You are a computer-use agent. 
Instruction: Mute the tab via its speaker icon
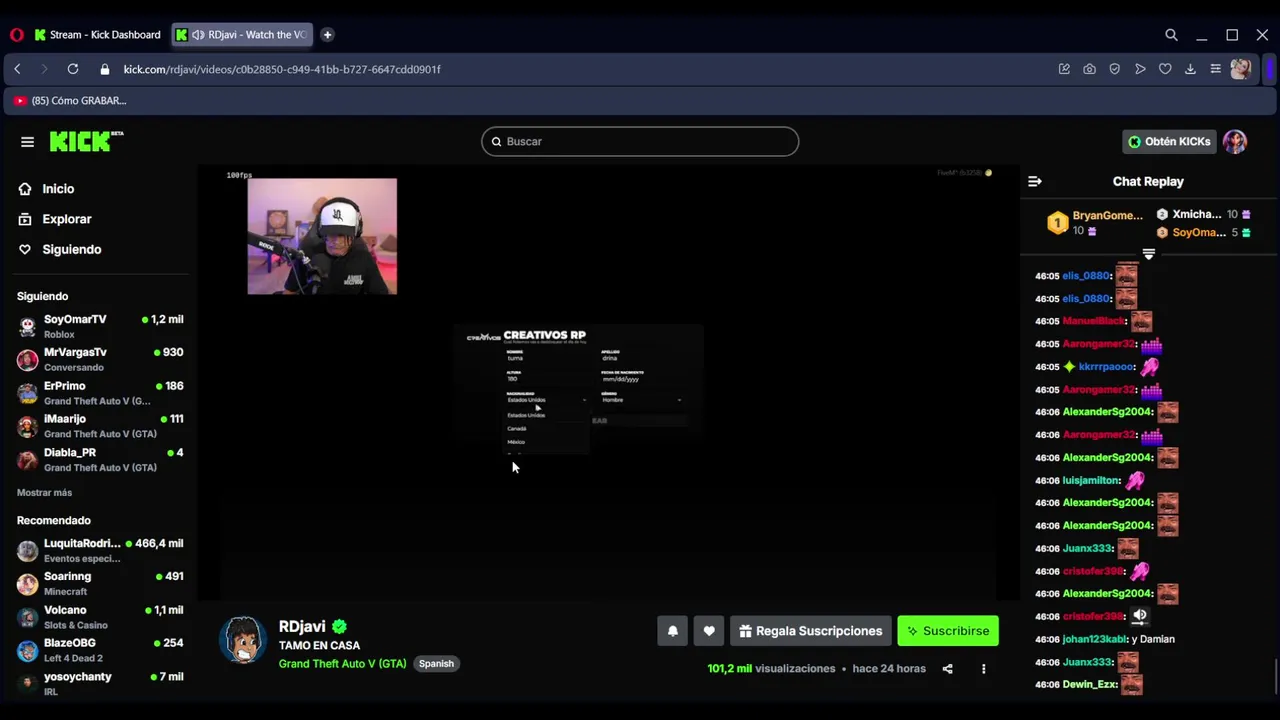click(198, 35)
